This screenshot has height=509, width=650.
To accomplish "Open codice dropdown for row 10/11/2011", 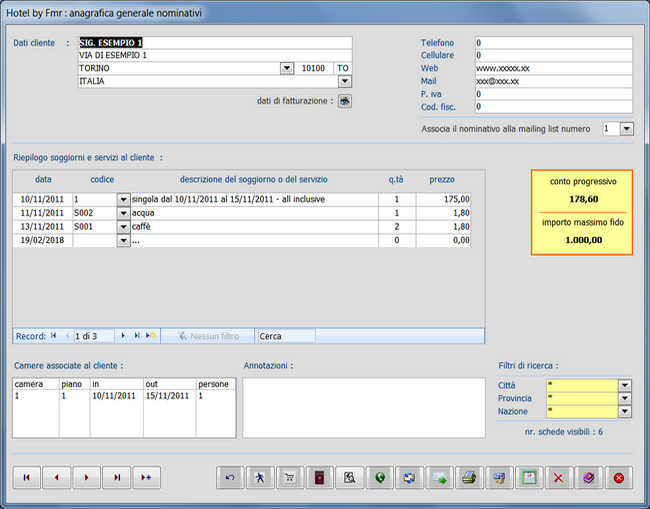I will 123,199.
